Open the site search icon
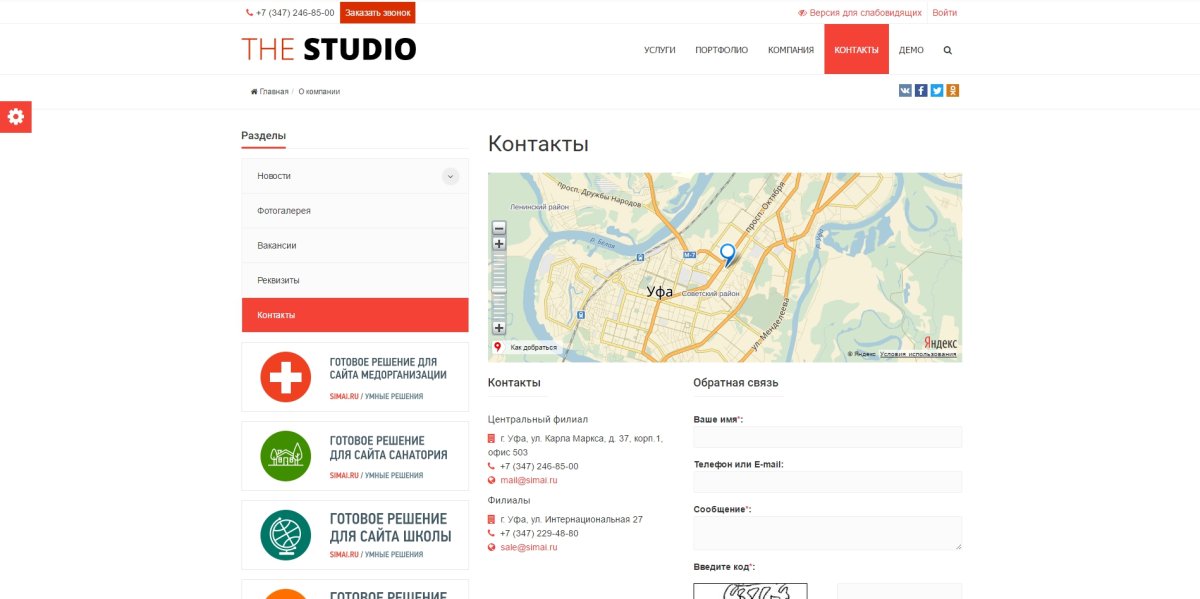Viewport: 1200px width, 599px height. [947, 49]
